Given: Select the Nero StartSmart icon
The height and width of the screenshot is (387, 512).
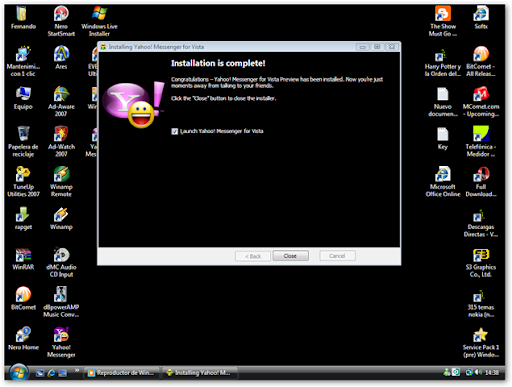Looking at the screenshot, I should 61,21.
